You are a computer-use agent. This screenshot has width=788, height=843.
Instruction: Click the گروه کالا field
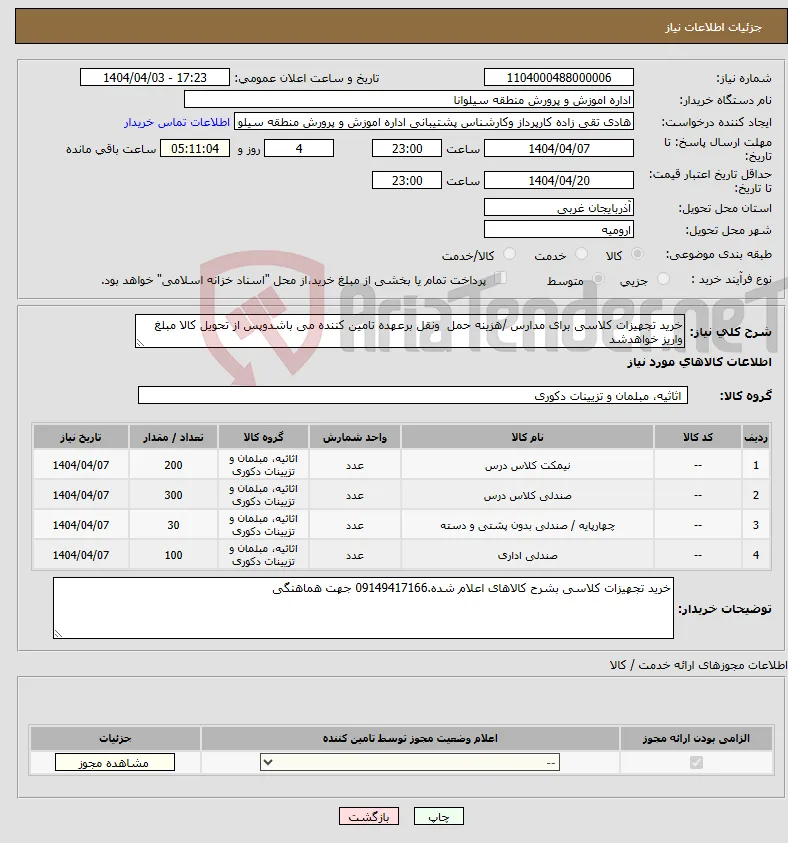point(413,396)
